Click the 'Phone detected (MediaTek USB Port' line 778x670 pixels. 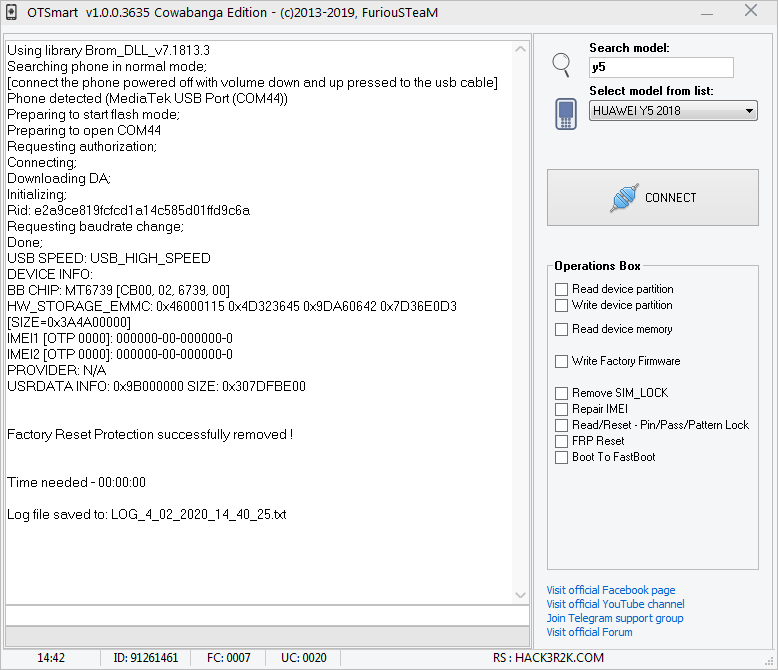[147, 98]
